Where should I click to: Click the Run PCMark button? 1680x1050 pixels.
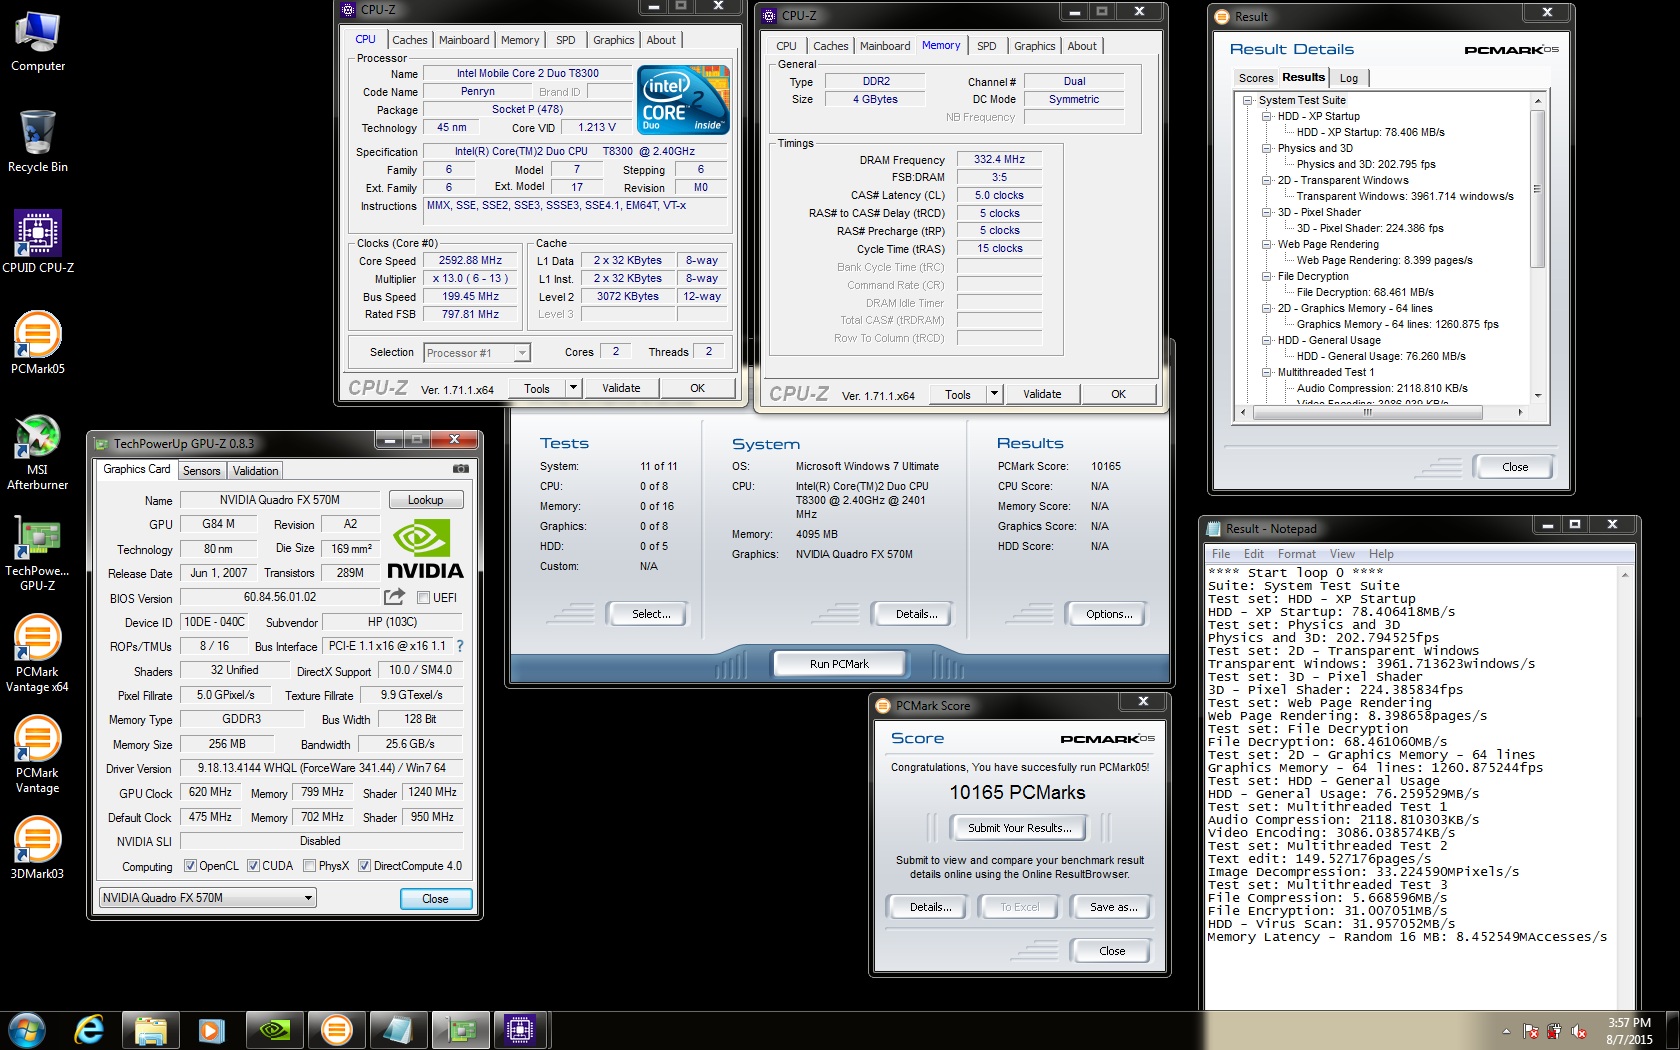(x=839, y=664)
